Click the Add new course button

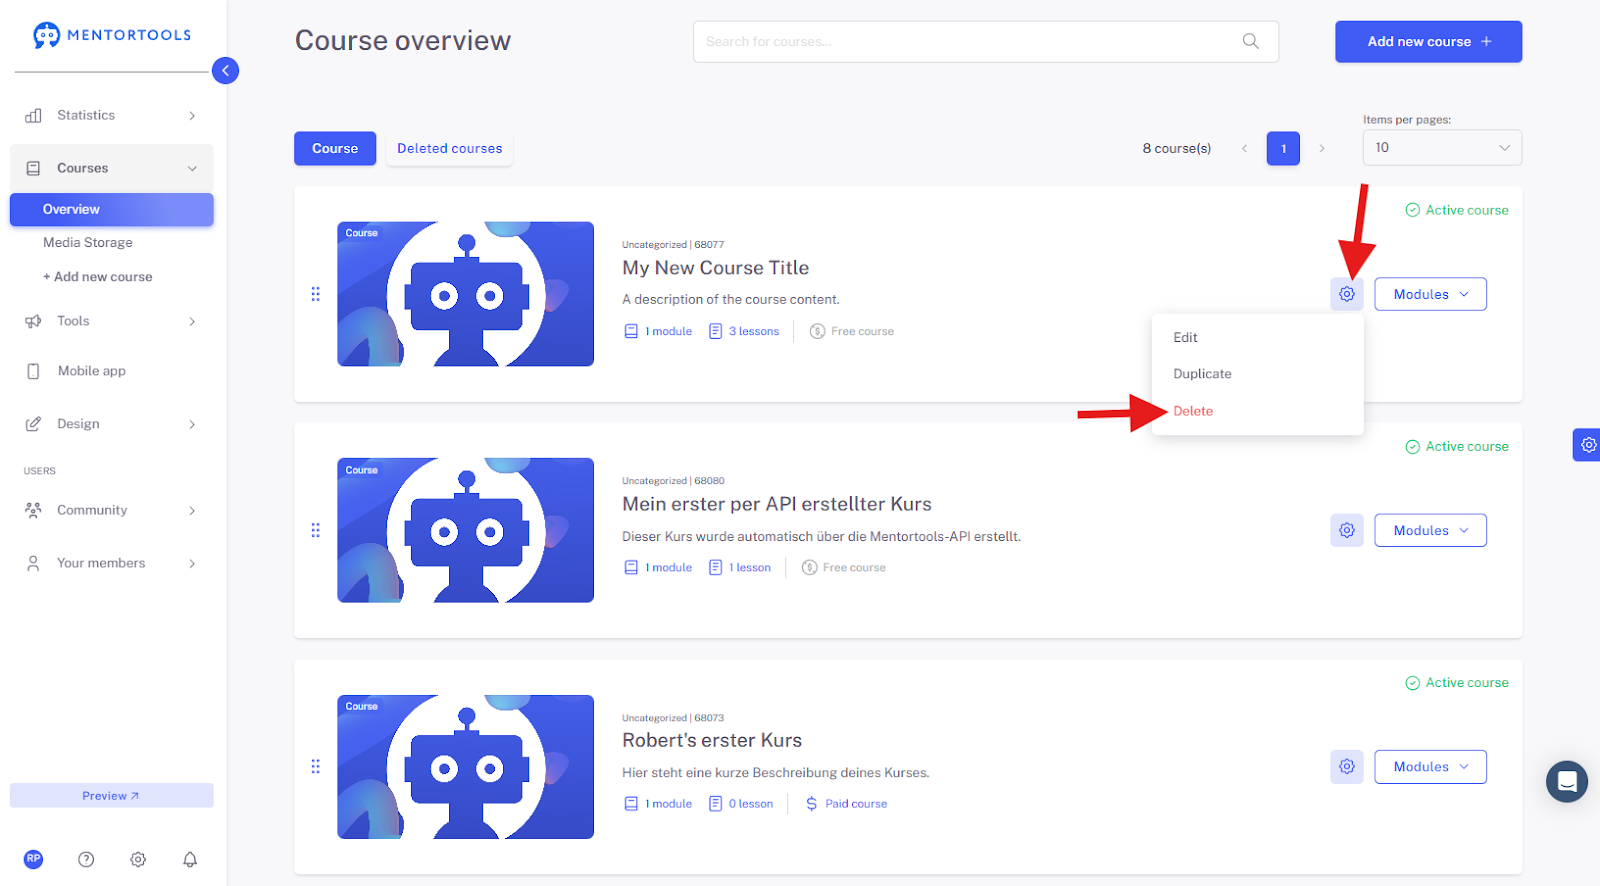tap(1428, 41)
